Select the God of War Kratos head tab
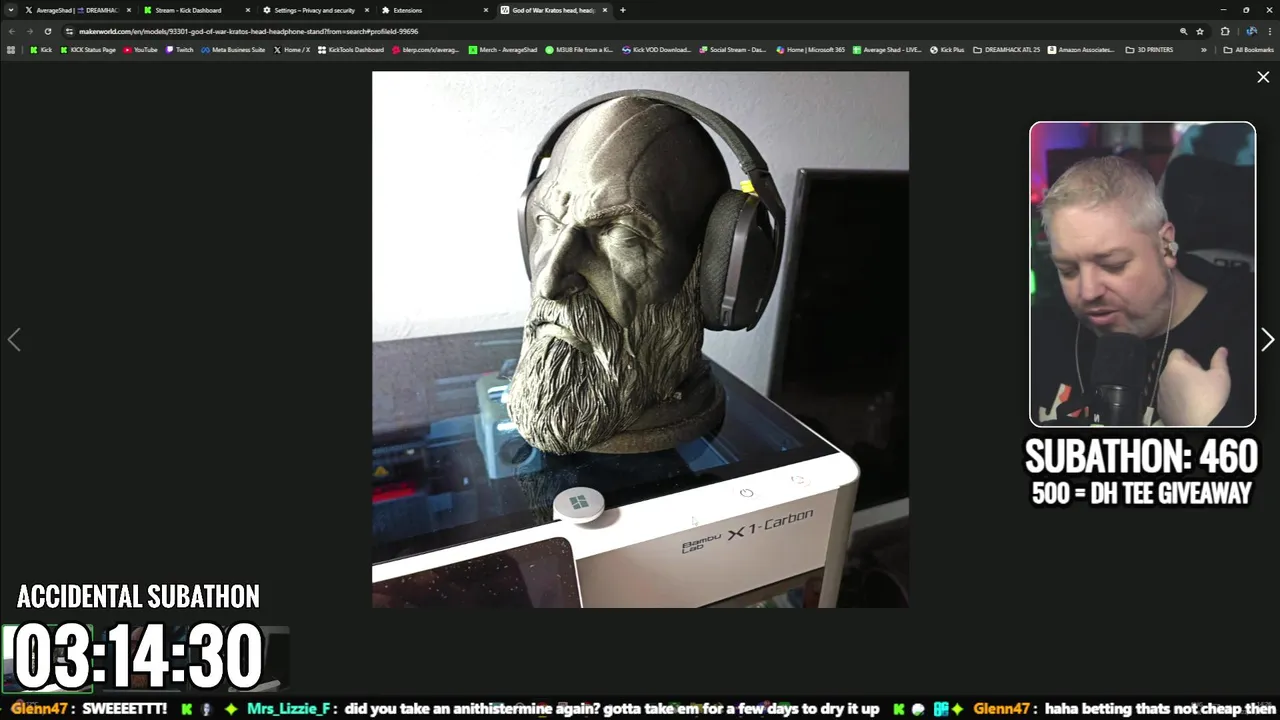This screenshot has height=720, width=1280. [553, 10]
